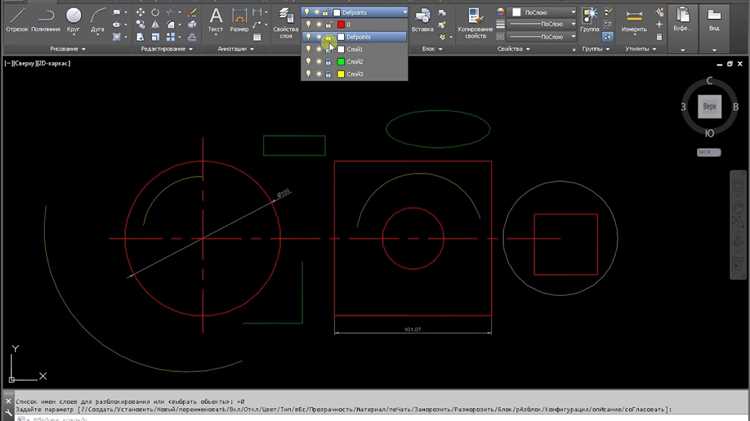Screen dimensions: 750x421
Task: Open the lineweight ПоСлою dropdown
Action: point(543,24)
